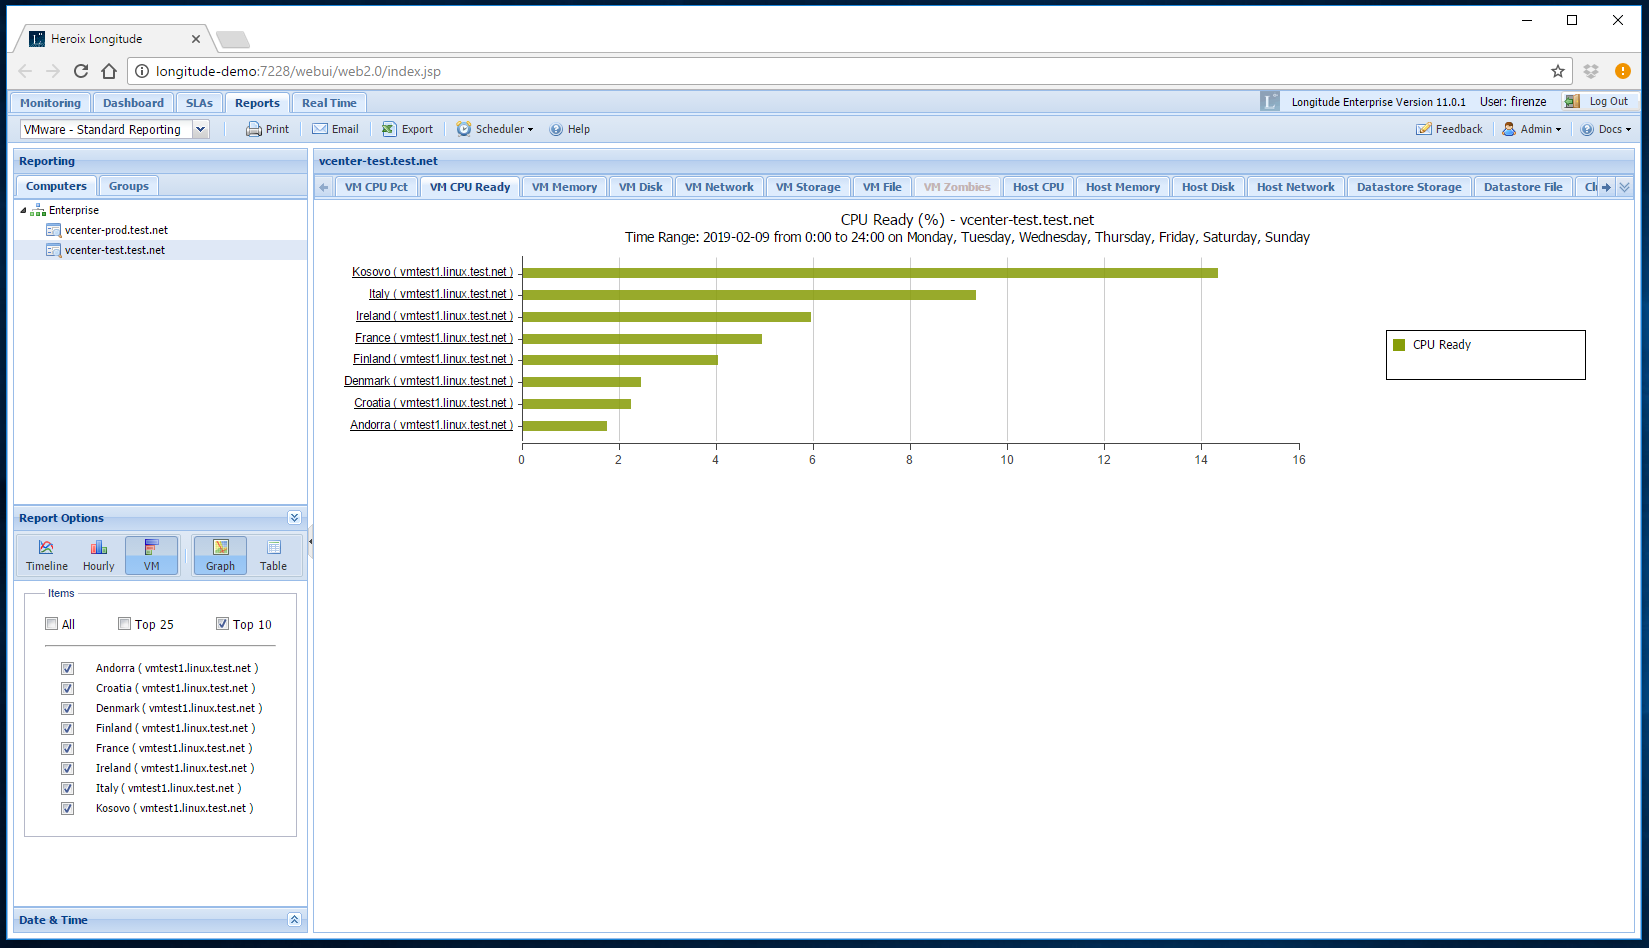Uncheck the Kosovo item checkbox
Screen dimensions: 1649x948
[68, 808]
